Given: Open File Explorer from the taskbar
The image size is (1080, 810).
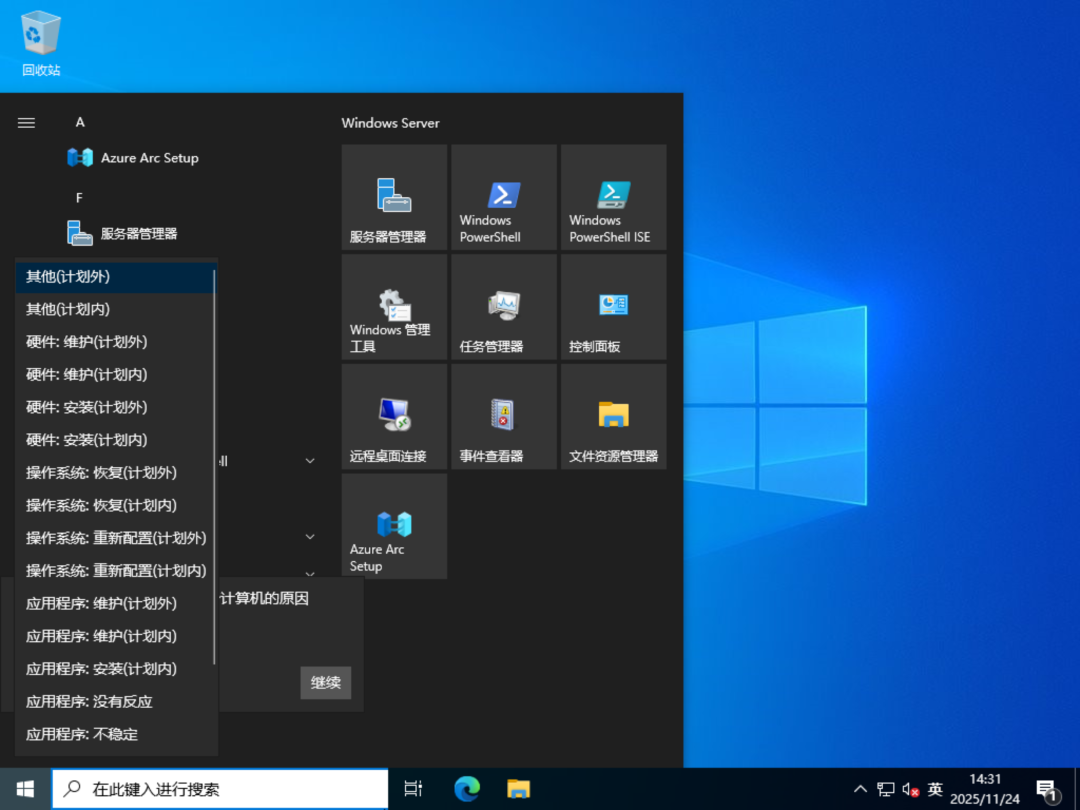Looking at the screenshot, I should click(518, 789).
